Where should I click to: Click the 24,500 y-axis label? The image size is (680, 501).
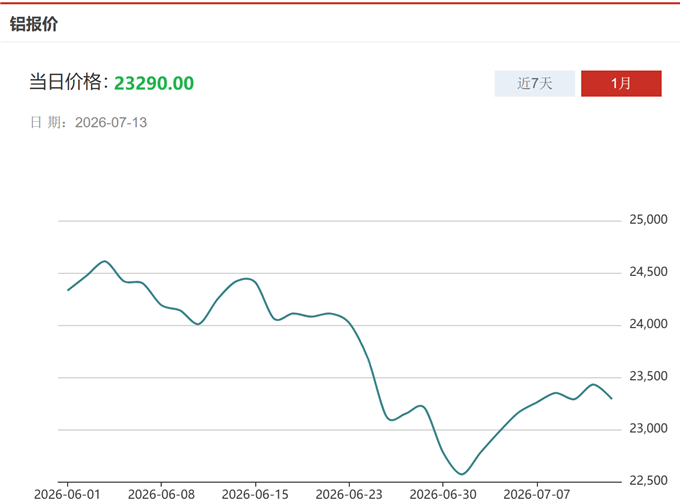[648, 272]
